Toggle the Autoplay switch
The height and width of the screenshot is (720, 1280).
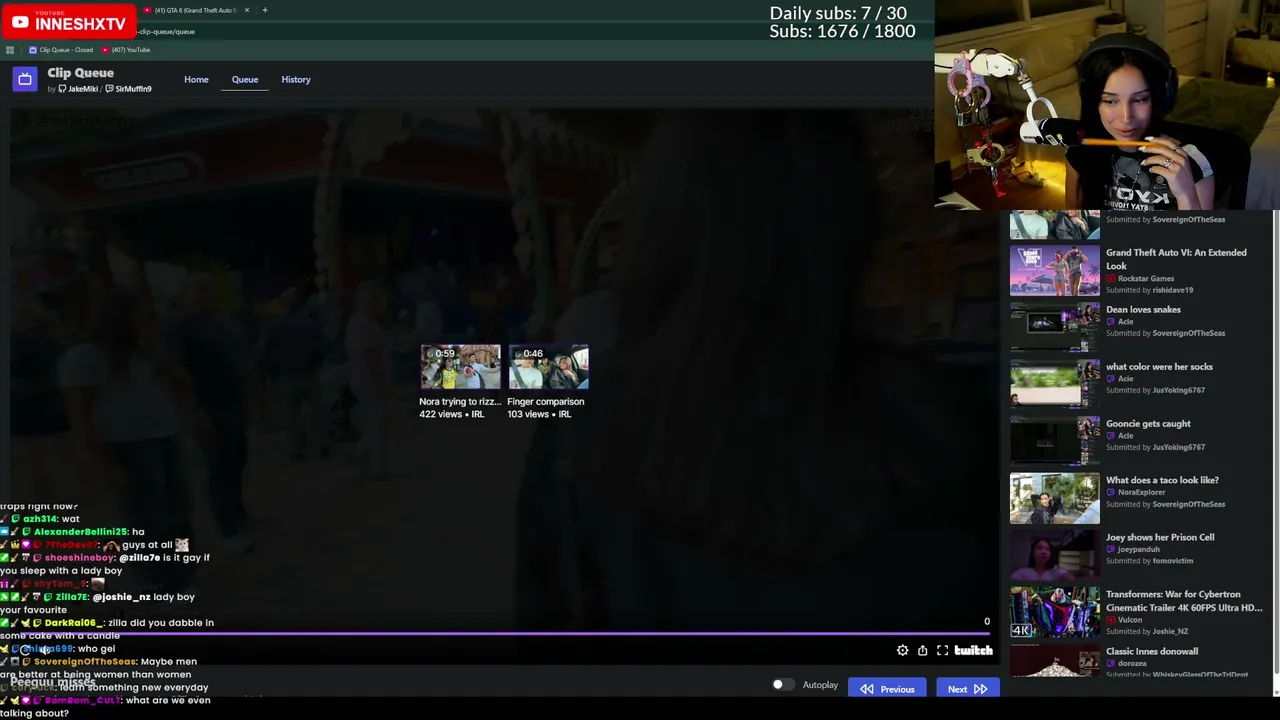coord(783,685)
